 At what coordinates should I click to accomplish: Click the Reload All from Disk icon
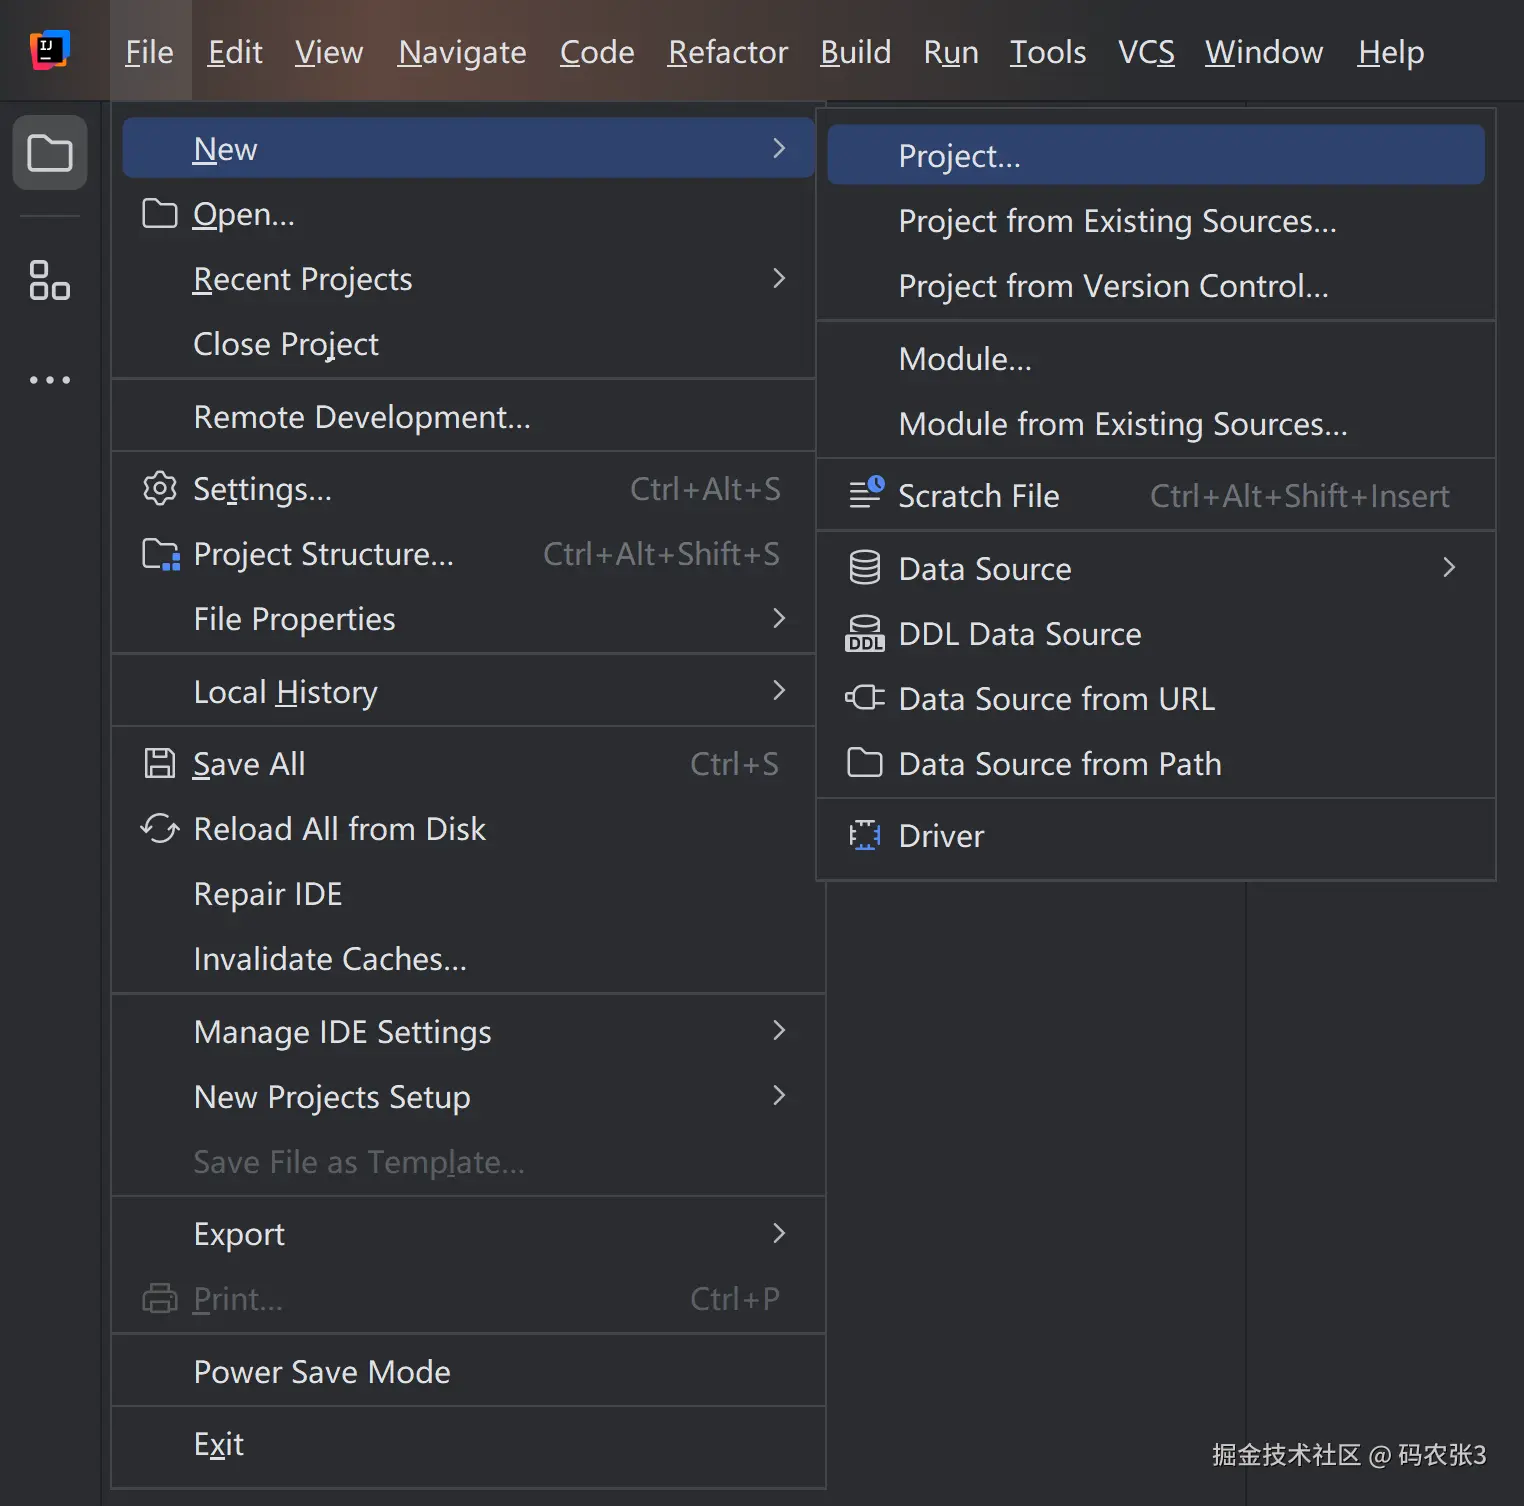[x=160, y=829]
